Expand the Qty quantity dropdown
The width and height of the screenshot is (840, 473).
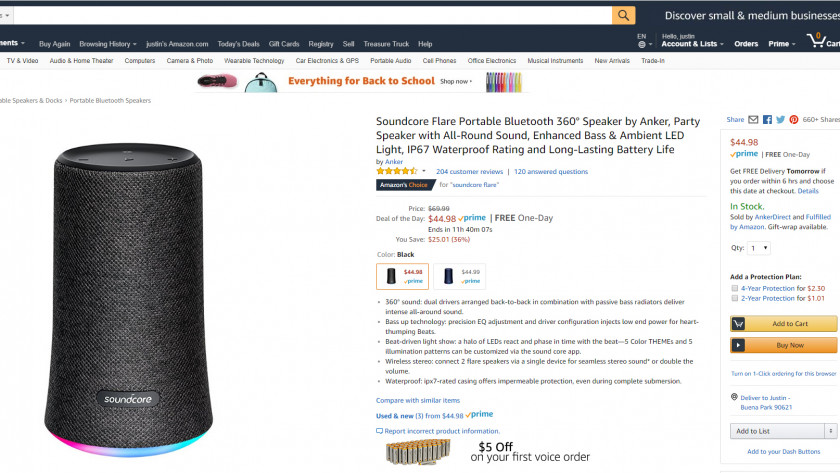tap(759, 248)
